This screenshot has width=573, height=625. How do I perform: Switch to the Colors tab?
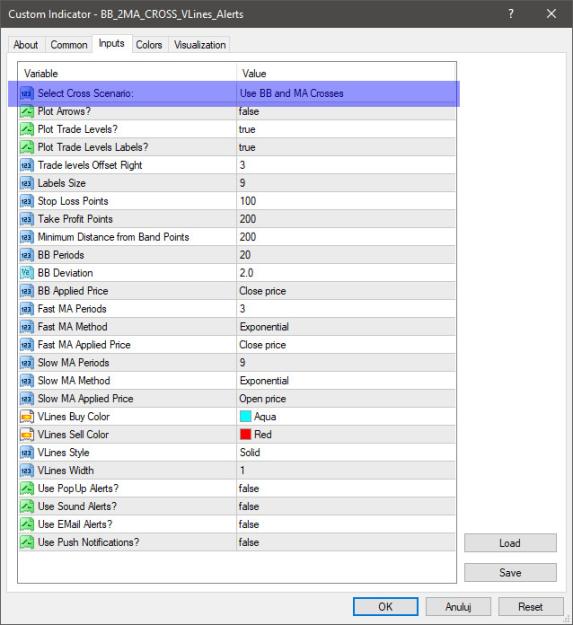[x=149, y=45]
